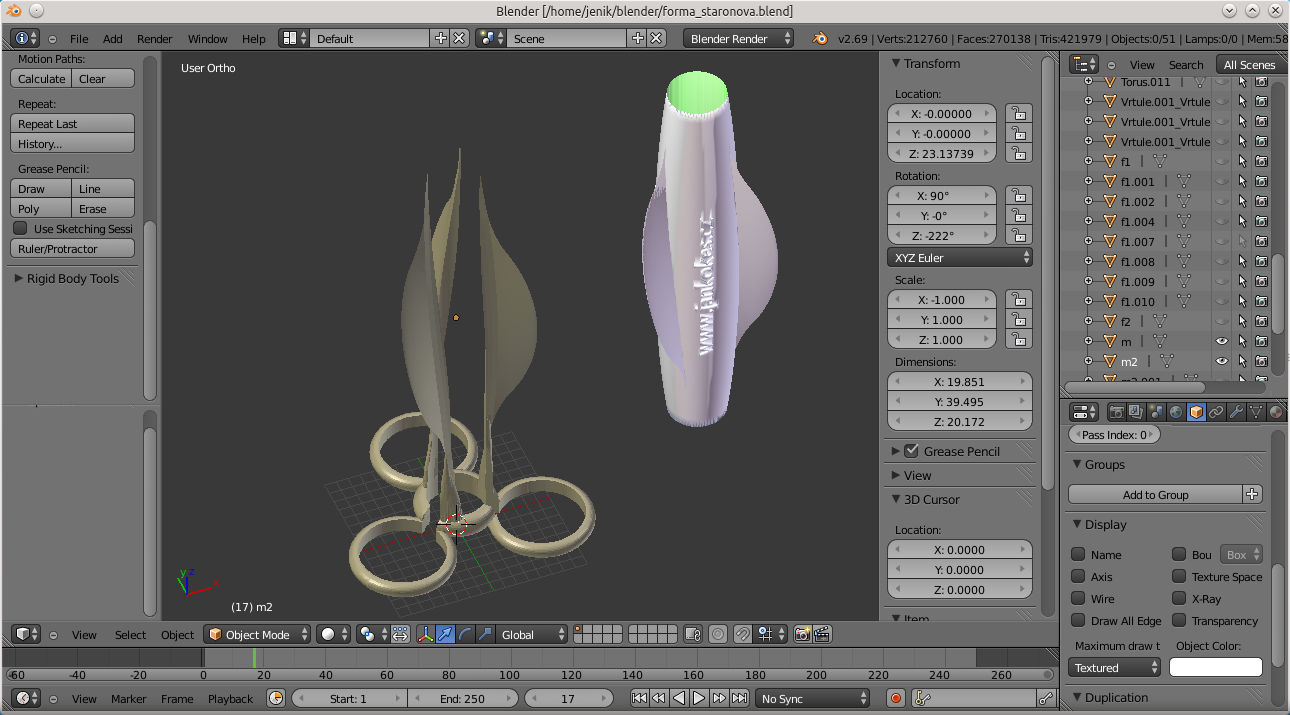
Task: Toggle lock on Location X
Action: (1018, 114)
